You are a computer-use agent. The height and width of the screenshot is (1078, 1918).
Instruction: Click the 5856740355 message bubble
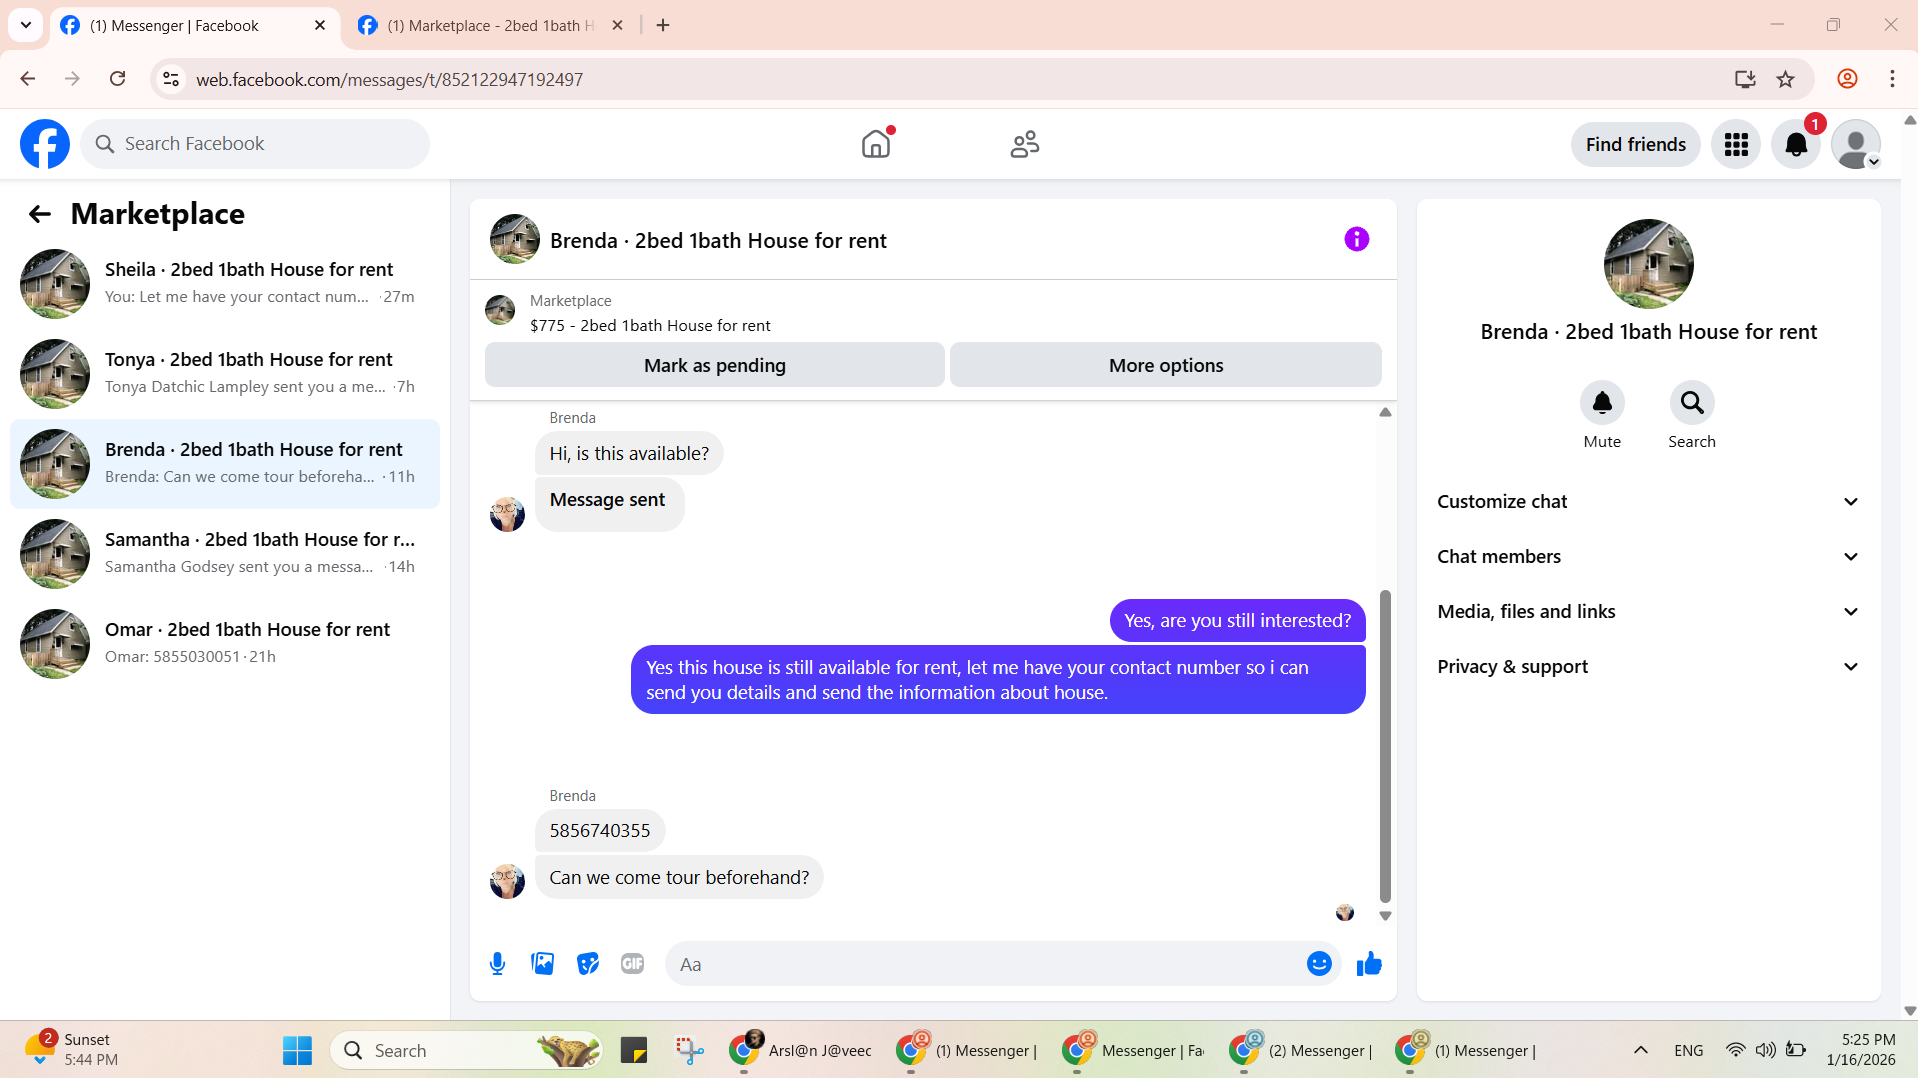pyautogui.click(x=600, y=831)
